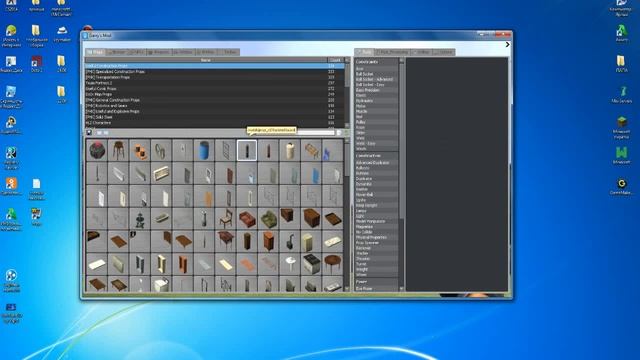Open the Props tab
This screenshot has height=360, width=640.
click(95, 52)
